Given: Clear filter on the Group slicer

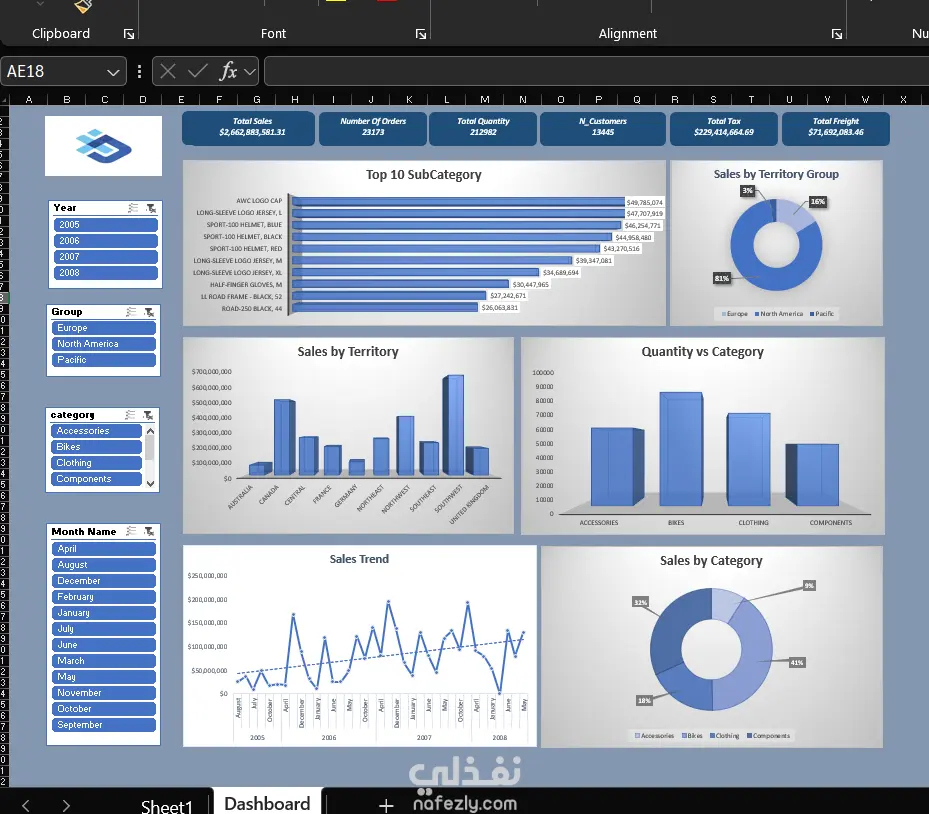Looking at the screenshot, I should click(x=149, y=312).
